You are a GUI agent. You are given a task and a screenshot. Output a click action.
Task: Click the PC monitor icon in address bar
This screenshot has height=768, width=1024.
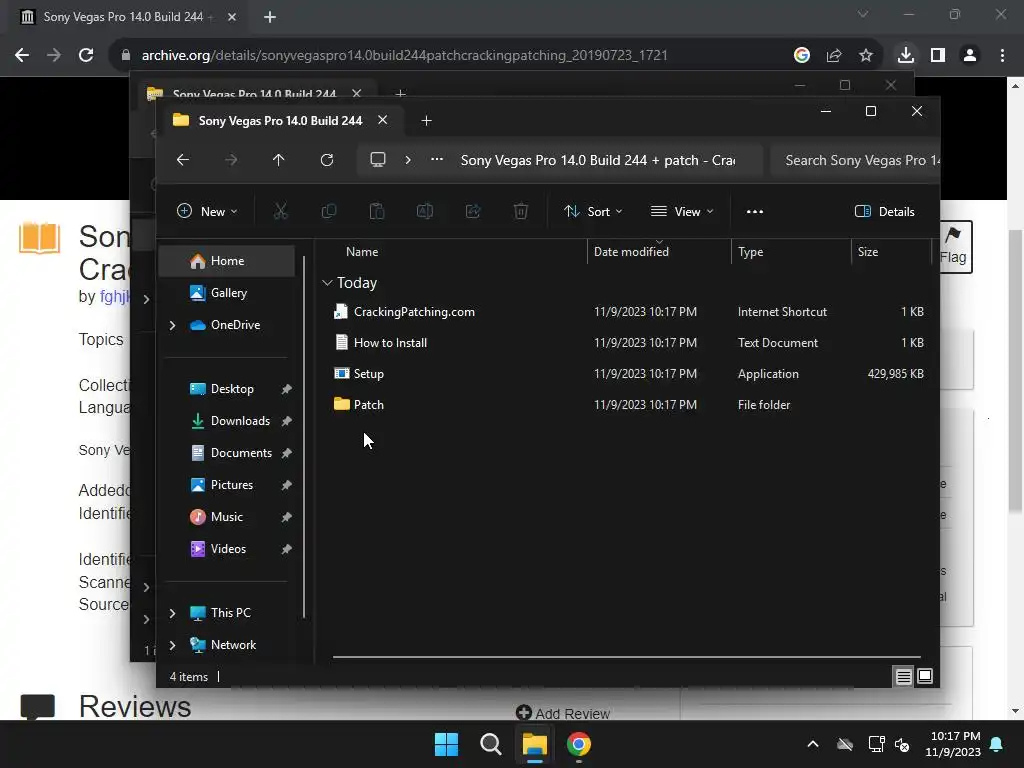[377, 160]
